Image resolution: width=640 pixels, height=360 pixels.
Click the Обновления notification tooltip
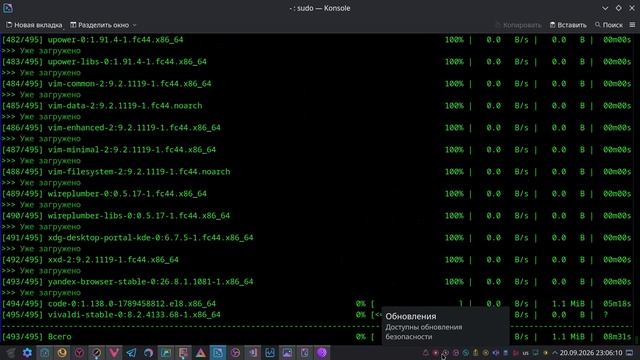click(446, 326)
